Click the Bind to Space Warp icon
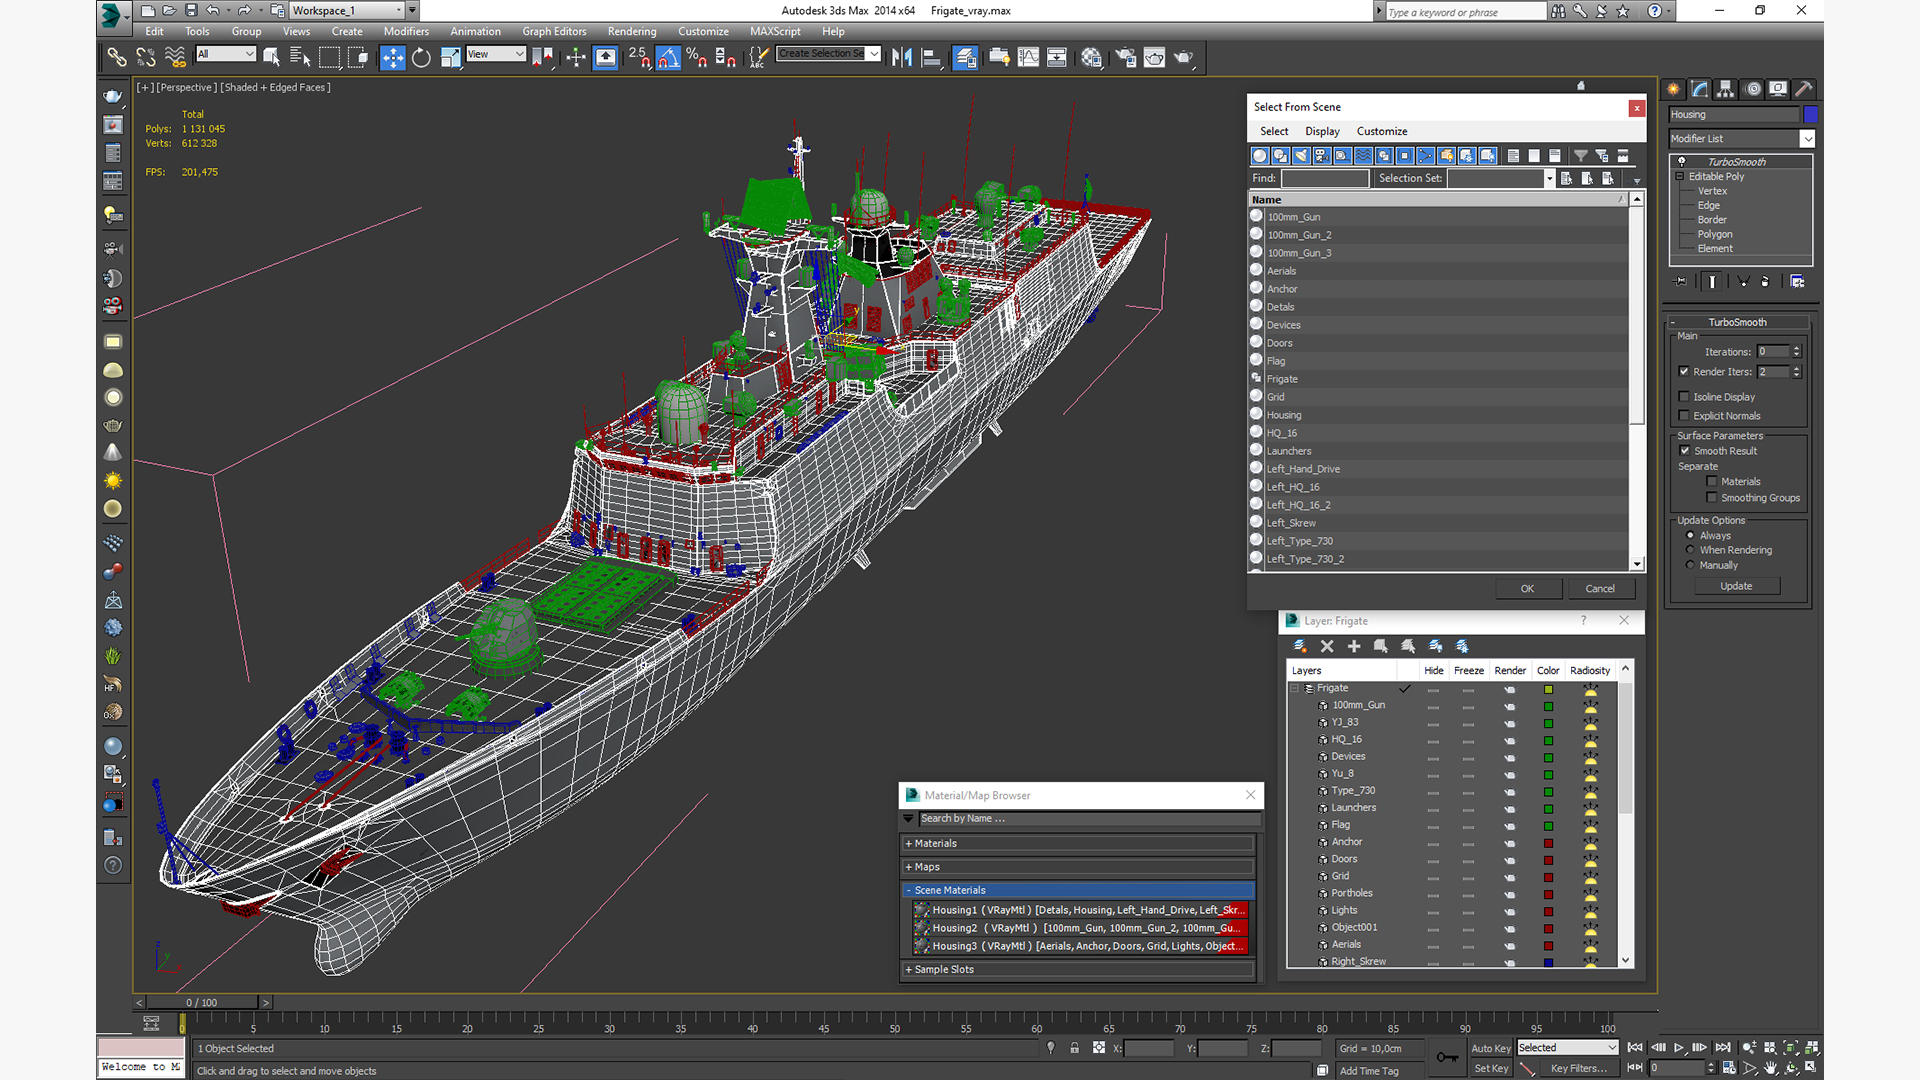This screenshot has height=1080, width=1920. click(x=175, y=58)
